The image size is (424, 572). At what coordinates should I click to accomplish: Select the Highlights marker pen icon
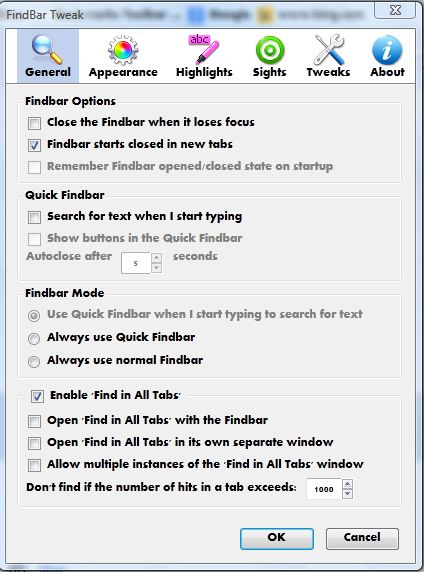pyautogui.click(x=204, y=49)
